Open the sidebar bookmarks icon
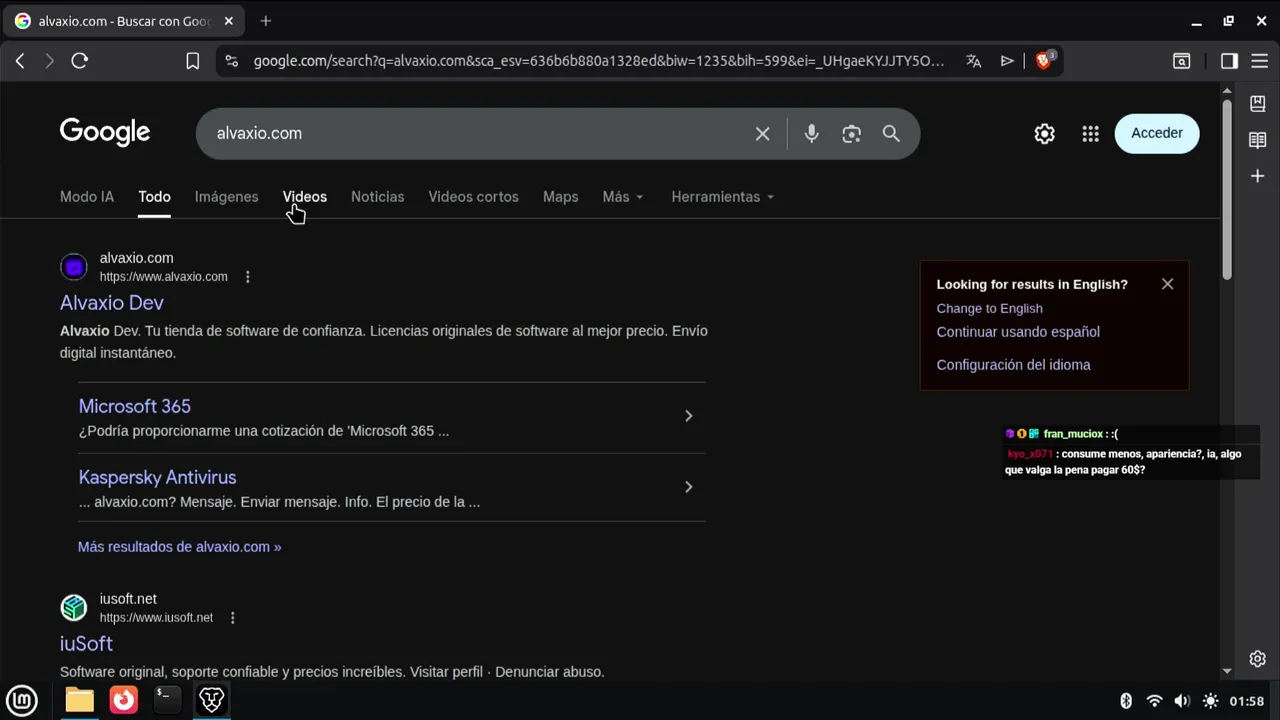The width and height of the screenshot is (1280, 720). click(x=1258, y=104)
